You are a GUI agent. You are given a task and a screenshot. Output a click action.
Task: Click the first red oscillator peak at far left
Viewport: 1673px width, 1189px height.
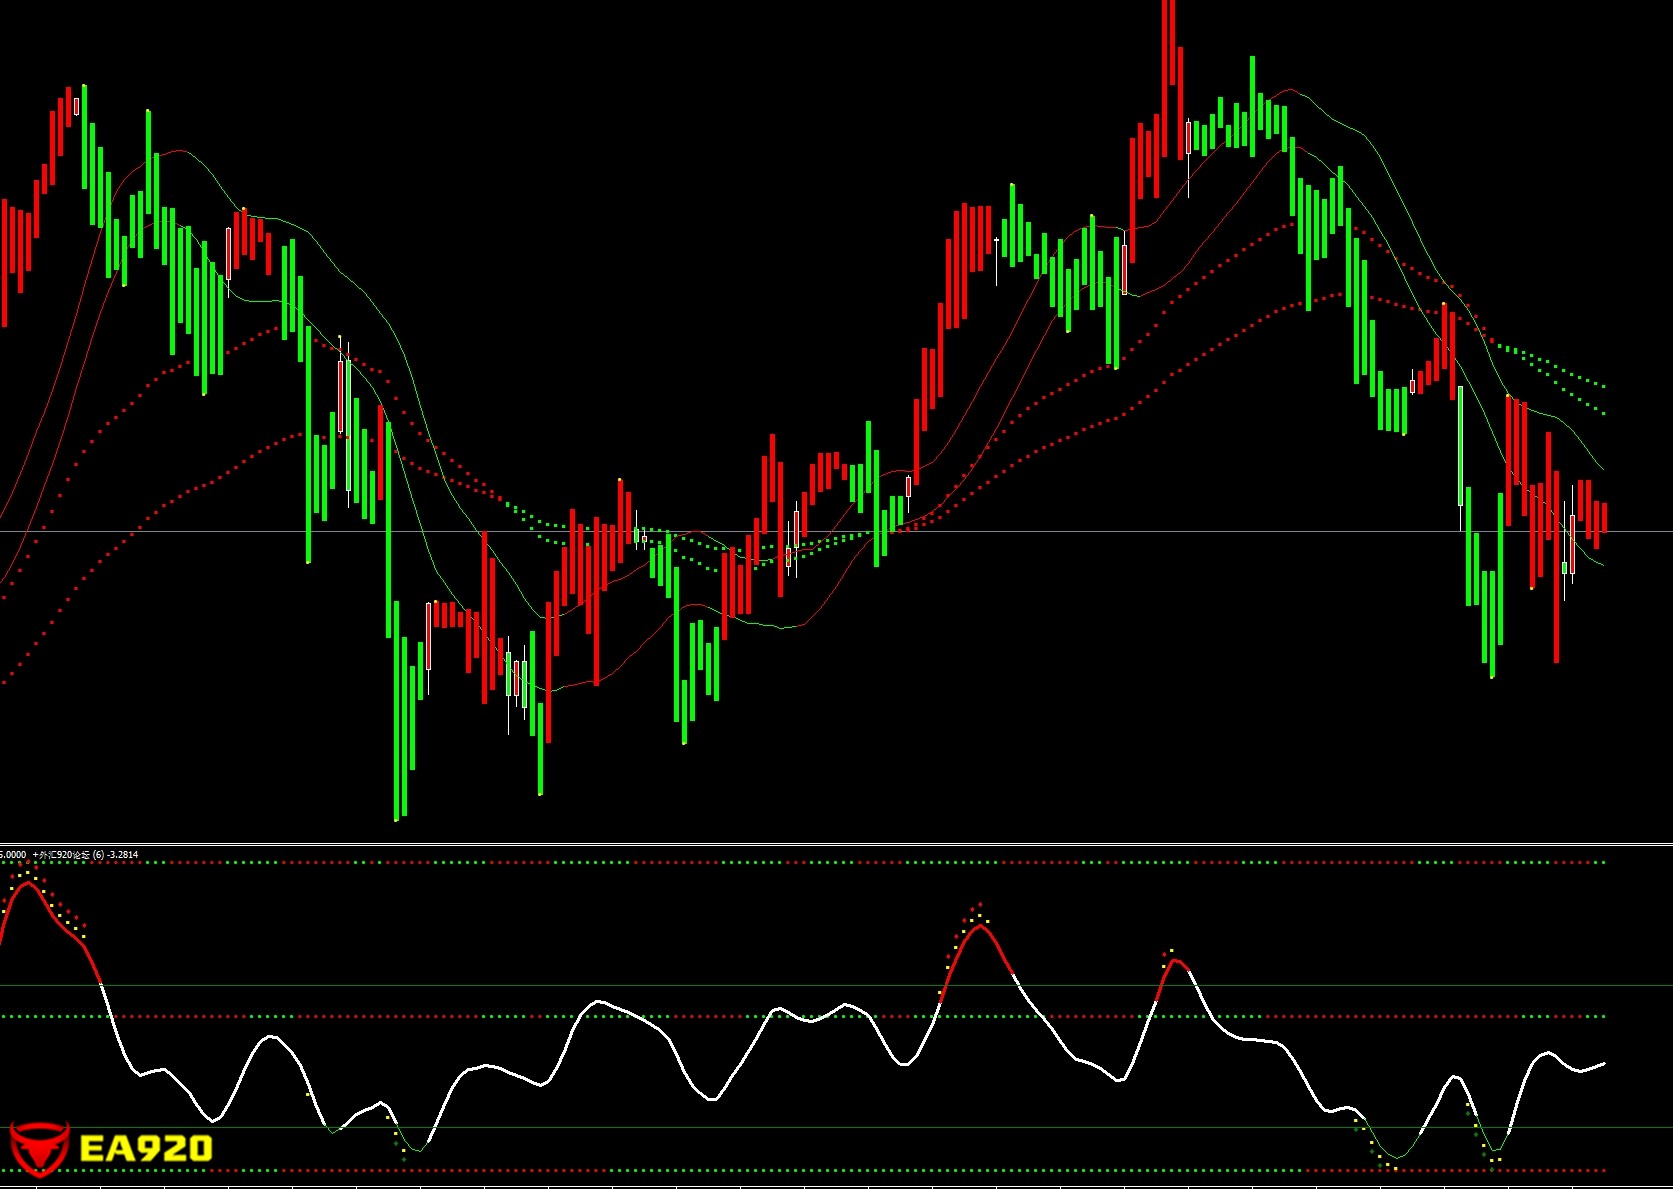tap(26, 885)
